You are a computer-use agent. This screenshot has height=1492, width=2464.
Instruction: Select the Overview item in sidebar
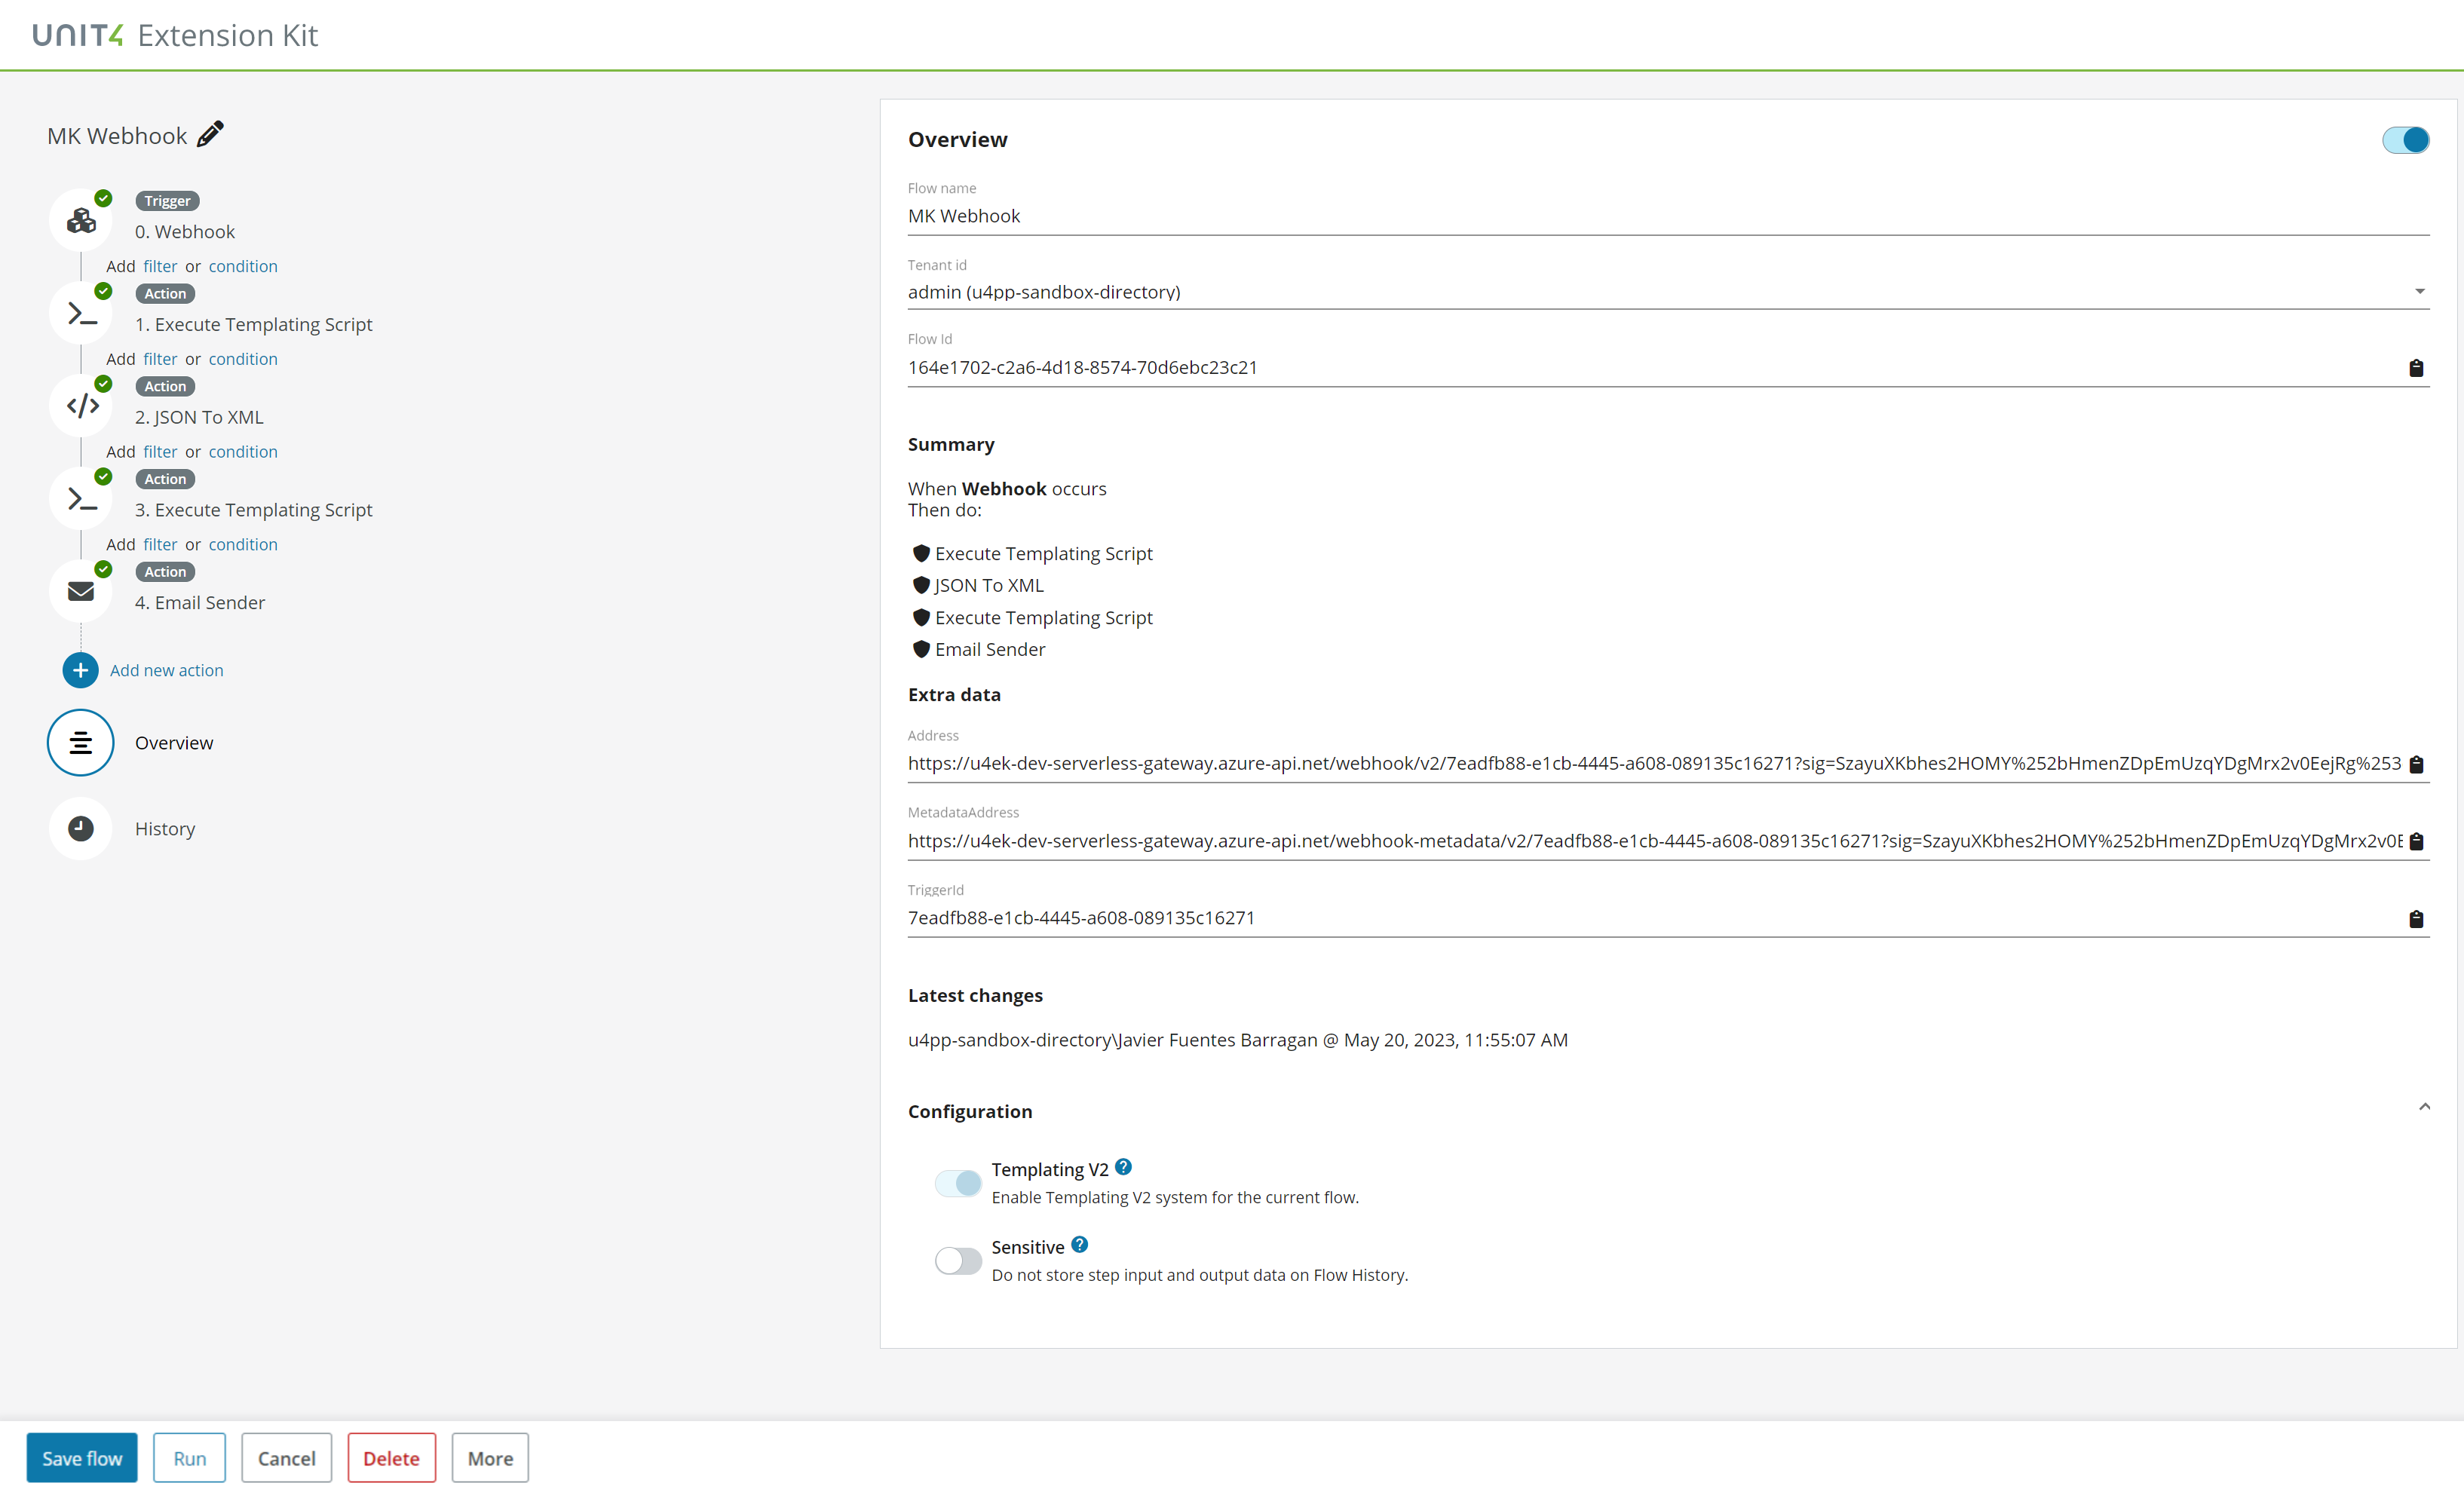(174, 743)
